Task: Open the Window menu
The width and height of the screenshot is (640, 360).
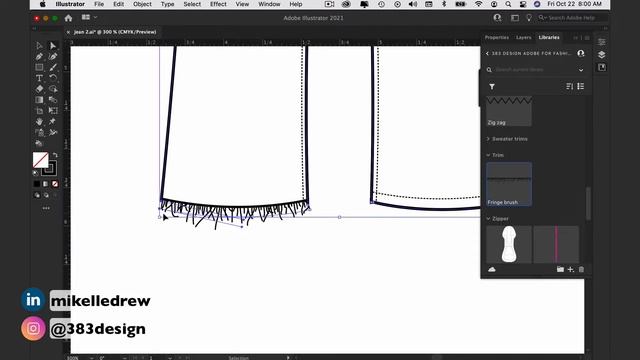Action: pos(269,4)
